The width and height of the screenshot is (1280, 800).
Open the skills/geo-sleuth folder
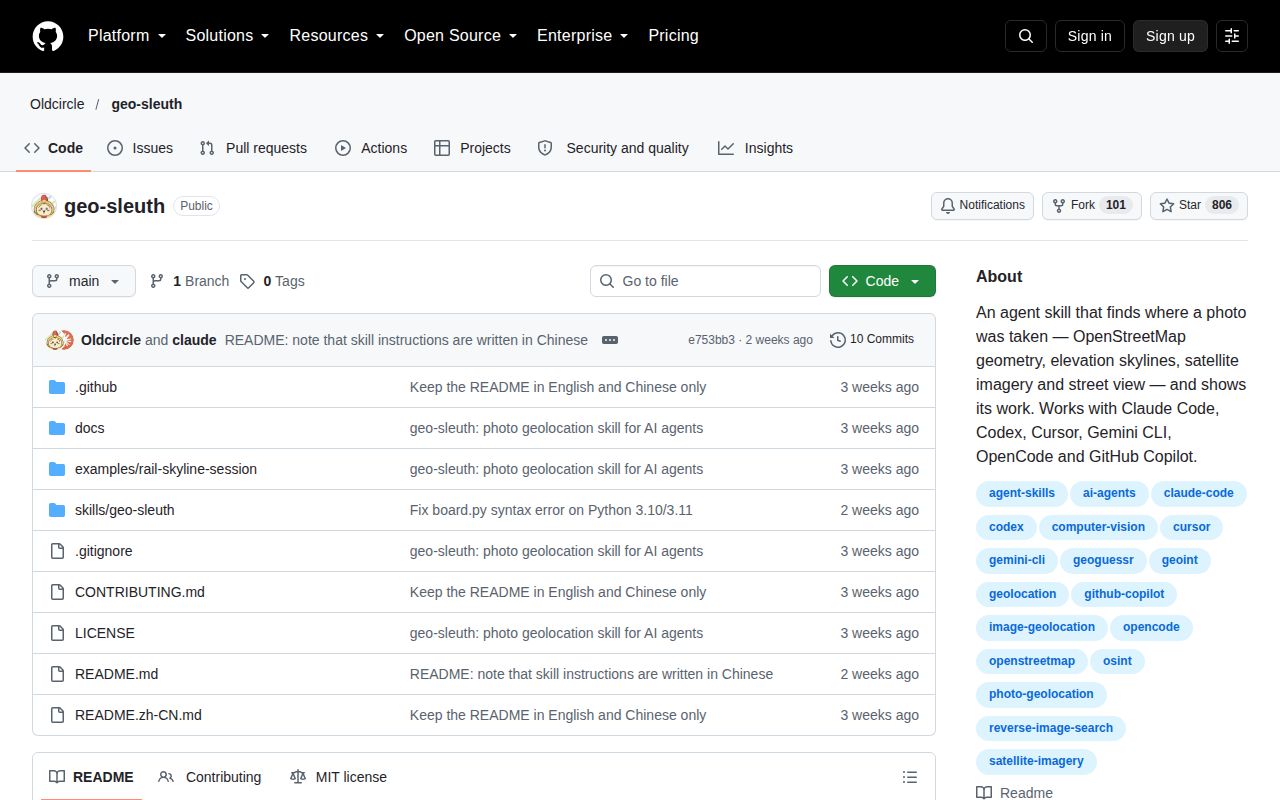(125, 510)
